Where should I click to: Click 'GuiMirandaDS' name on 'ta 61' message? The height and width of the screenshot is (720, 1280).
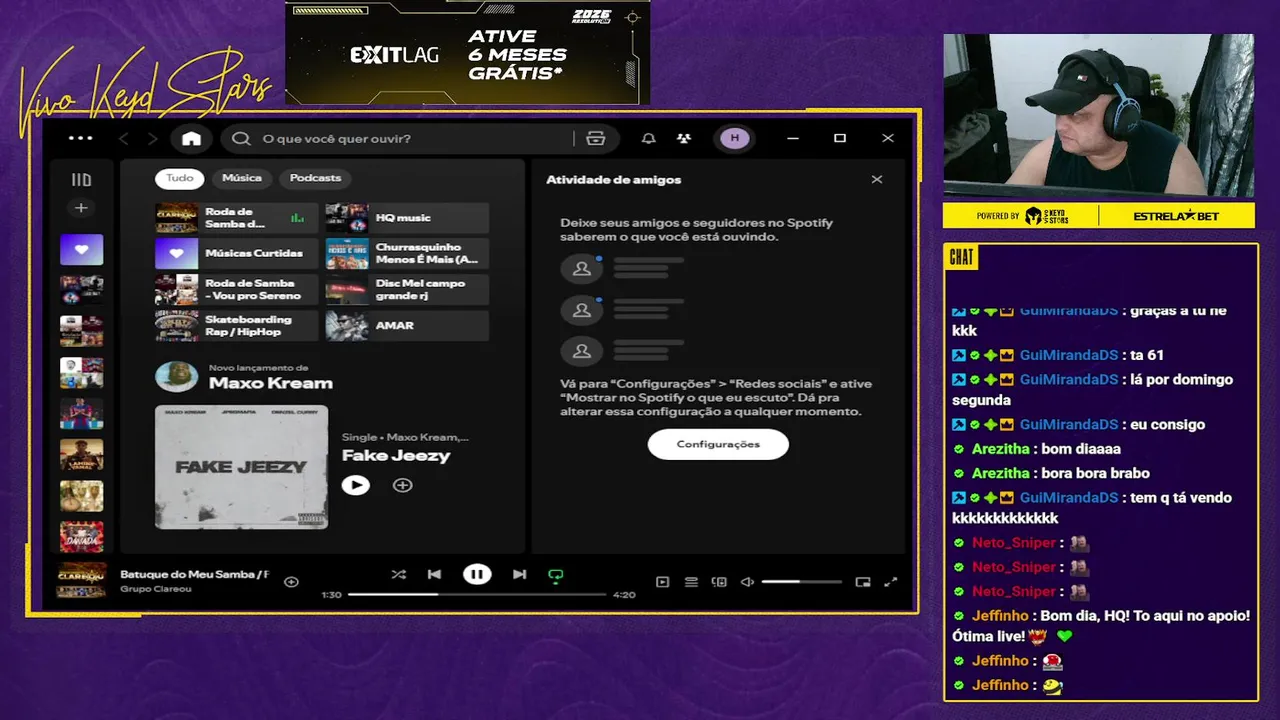[x=1069, y=355]
